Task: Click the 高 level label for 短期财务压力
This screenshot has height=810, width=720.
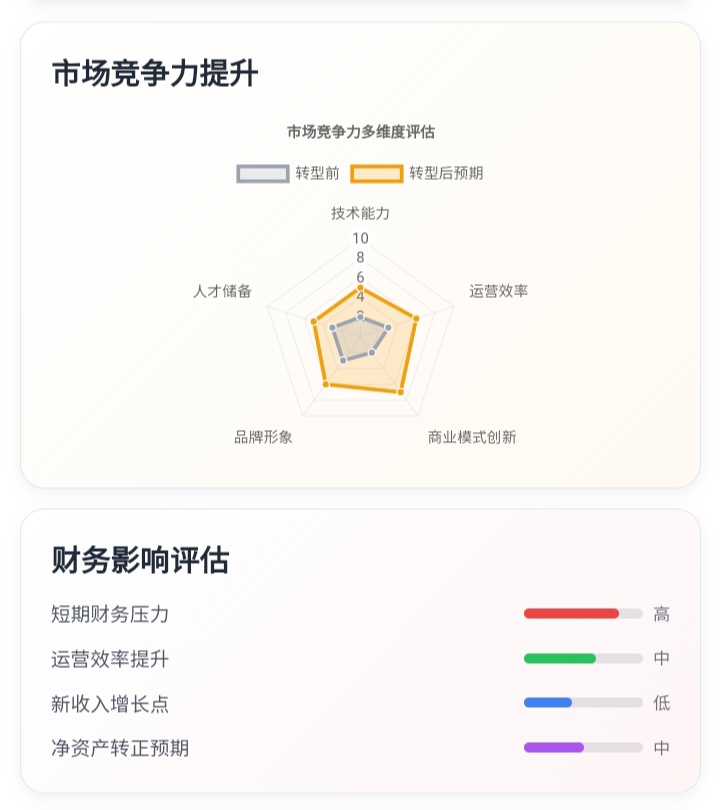Action: (x=662, y=614)
